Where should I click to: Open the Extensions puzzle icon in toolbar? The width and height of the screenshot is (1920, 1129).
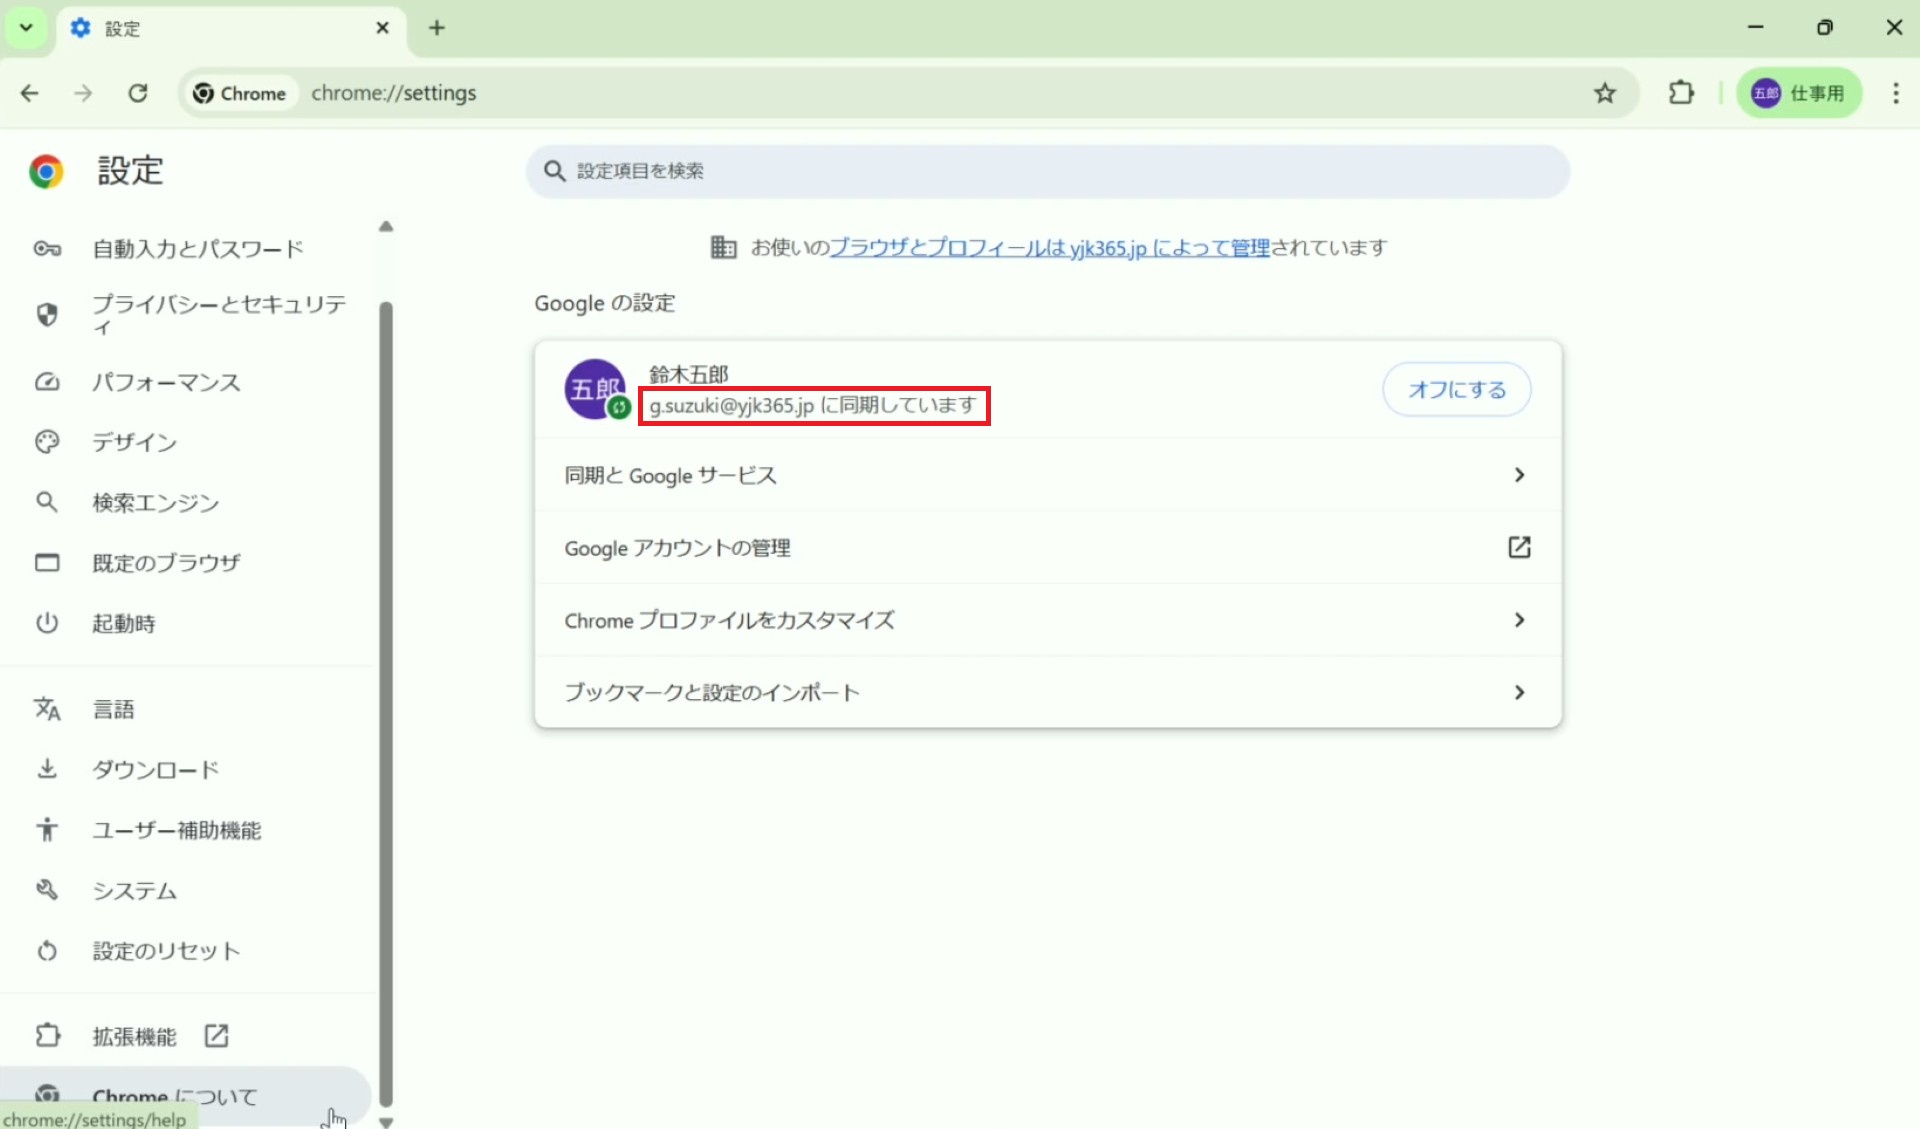tap(1681, 93)
